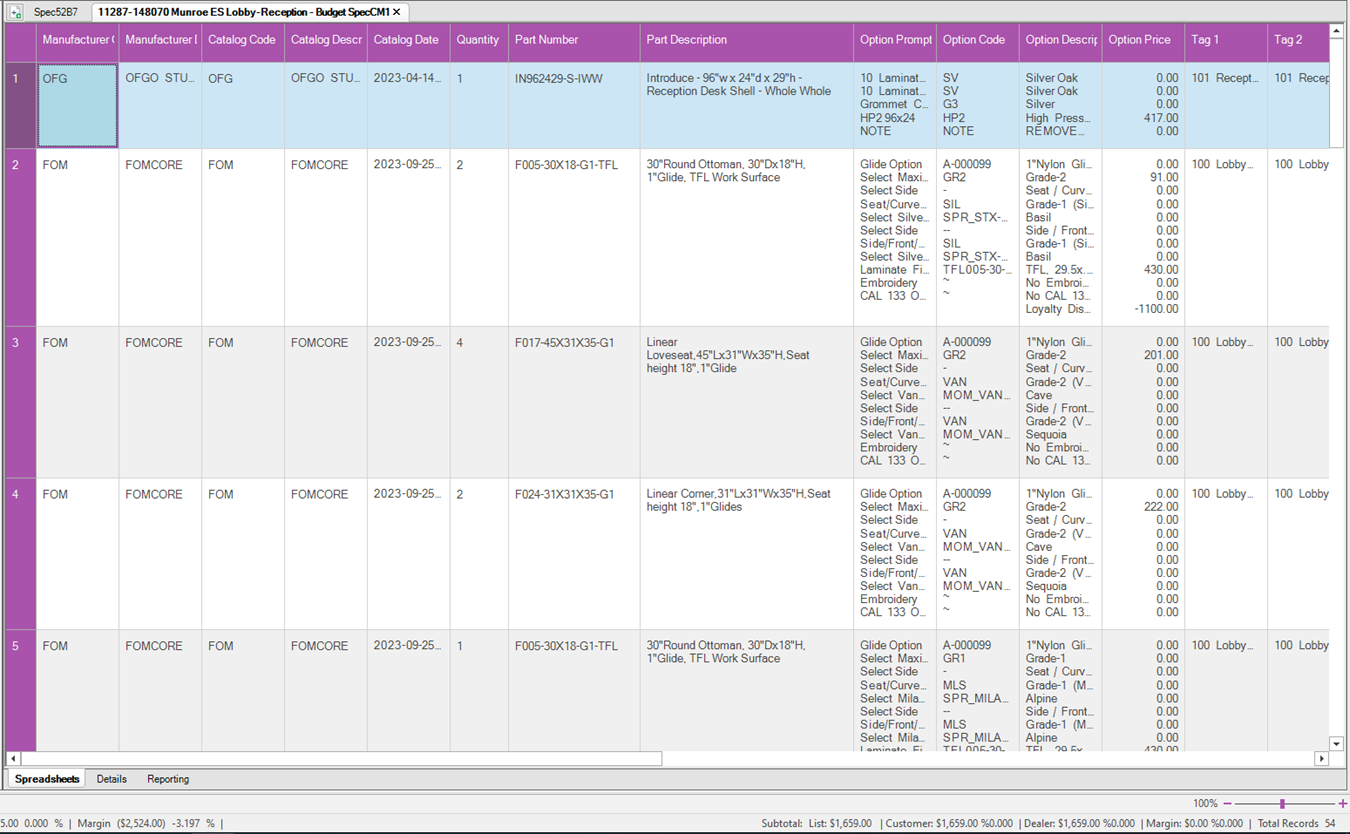This screenshot has width=1350, height=834.
Task: Click the vertical scrollbar down arrow
Action: (x=1336, y=744)
